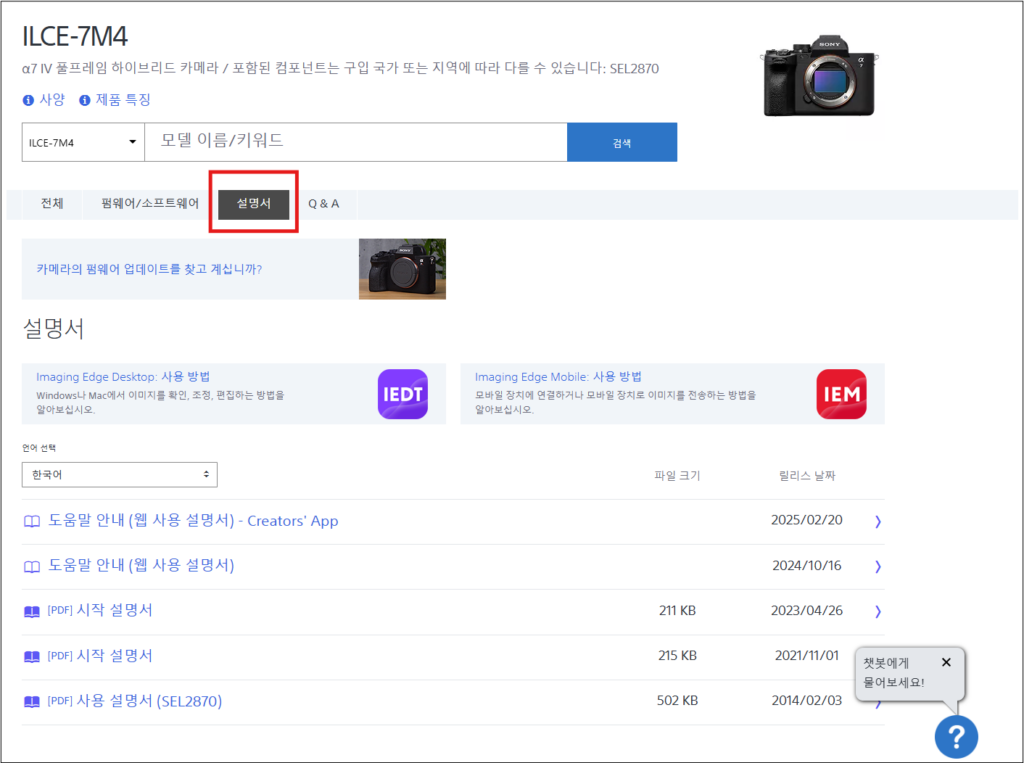This screenshot has height=763, width=1024.
Task: Click the info icon next to 제품 특징
Action: click(84, 100)
